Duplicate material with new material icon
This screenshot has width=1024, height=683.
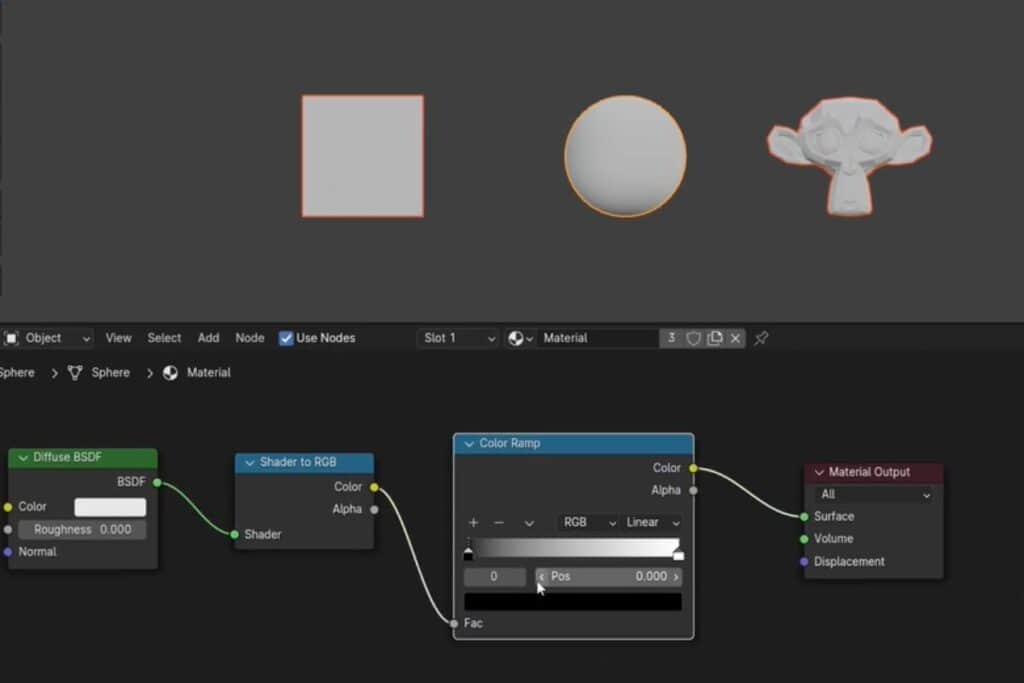(715, 339)
